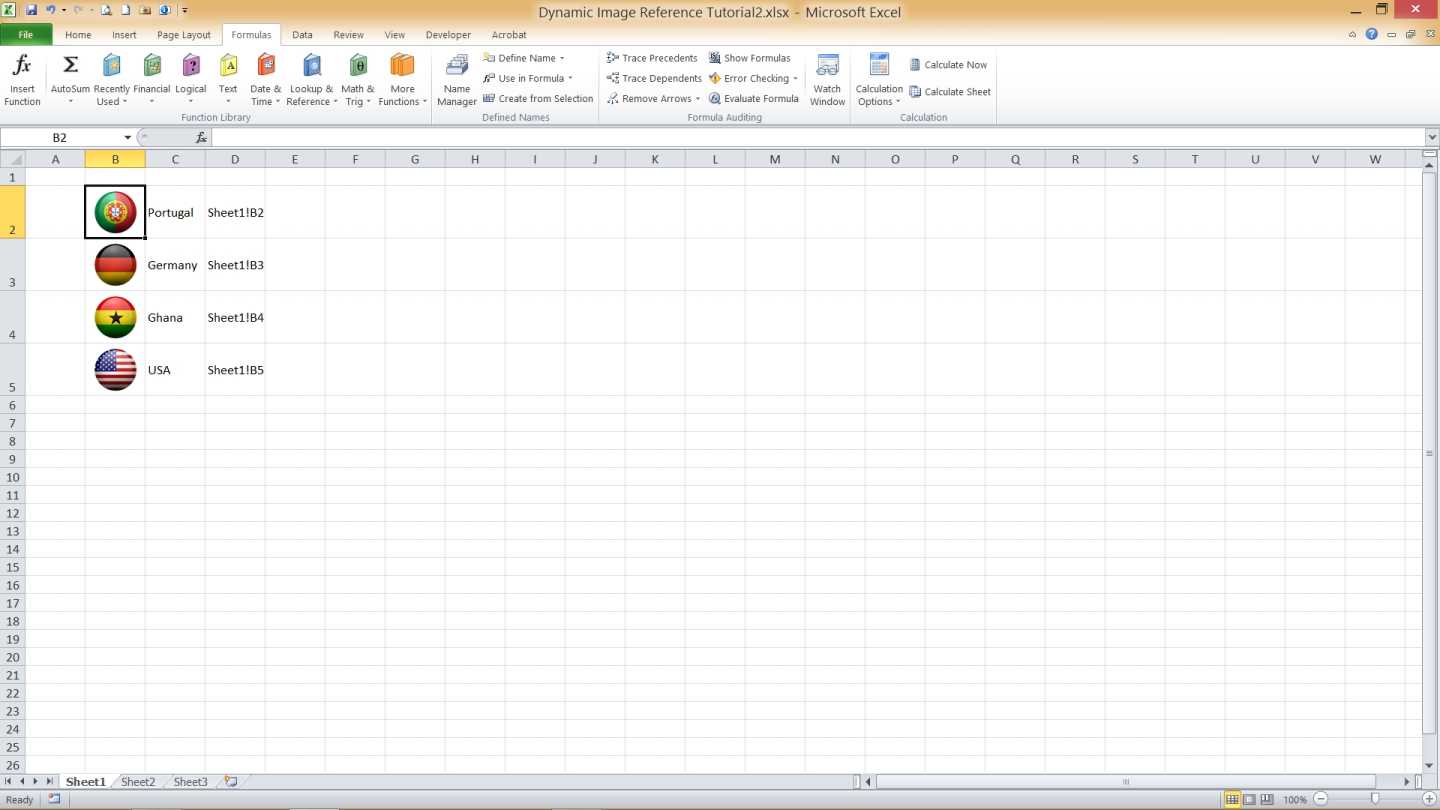Switch to the Data tab
Image resolution: width=1440 pixels, height=810 pixels.
click(302, 35)
